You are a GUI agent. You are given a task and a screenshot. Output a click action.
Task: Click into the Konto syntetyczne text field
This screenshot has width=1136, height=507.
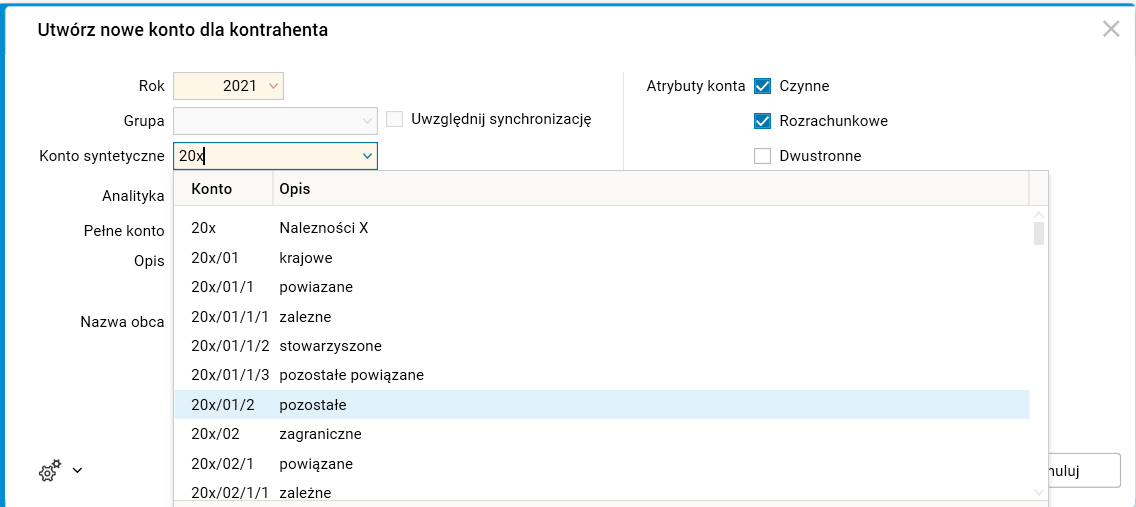click(x=265, y=156)
